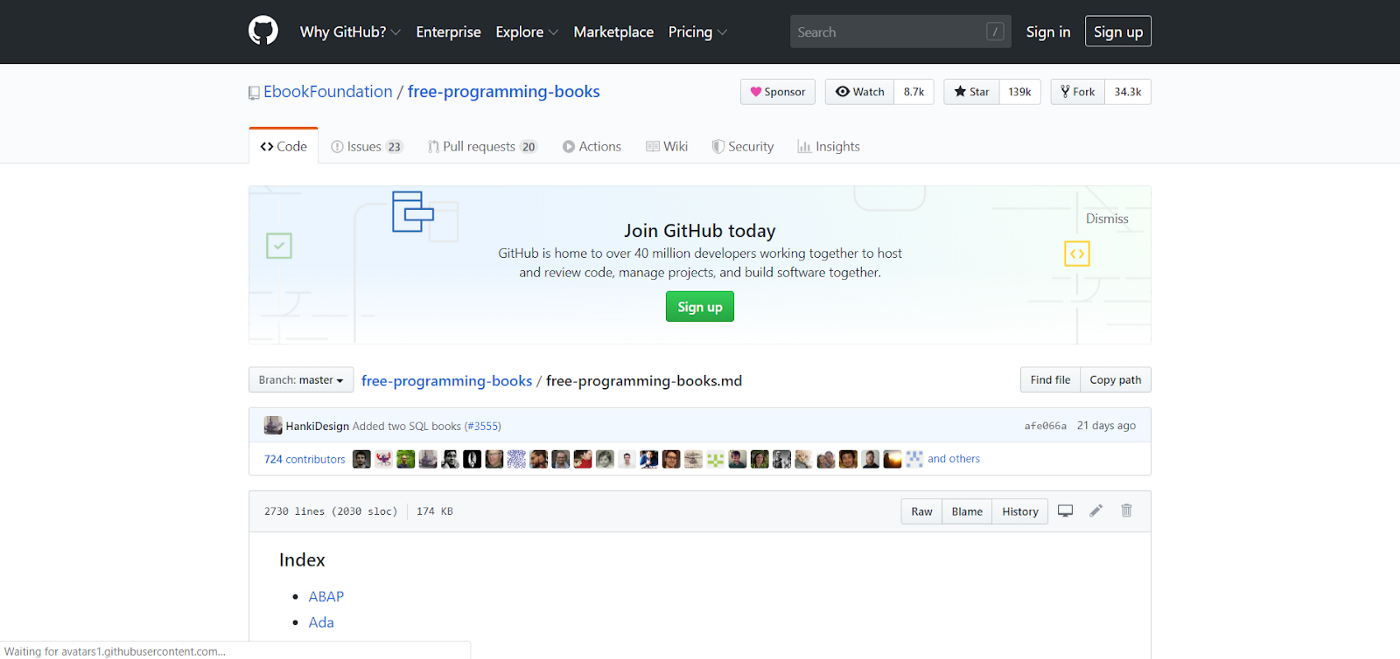Screen dimensions: 1400x659
Task: Click the slash shortcut icon in search box
Action: tap(995, 32)
